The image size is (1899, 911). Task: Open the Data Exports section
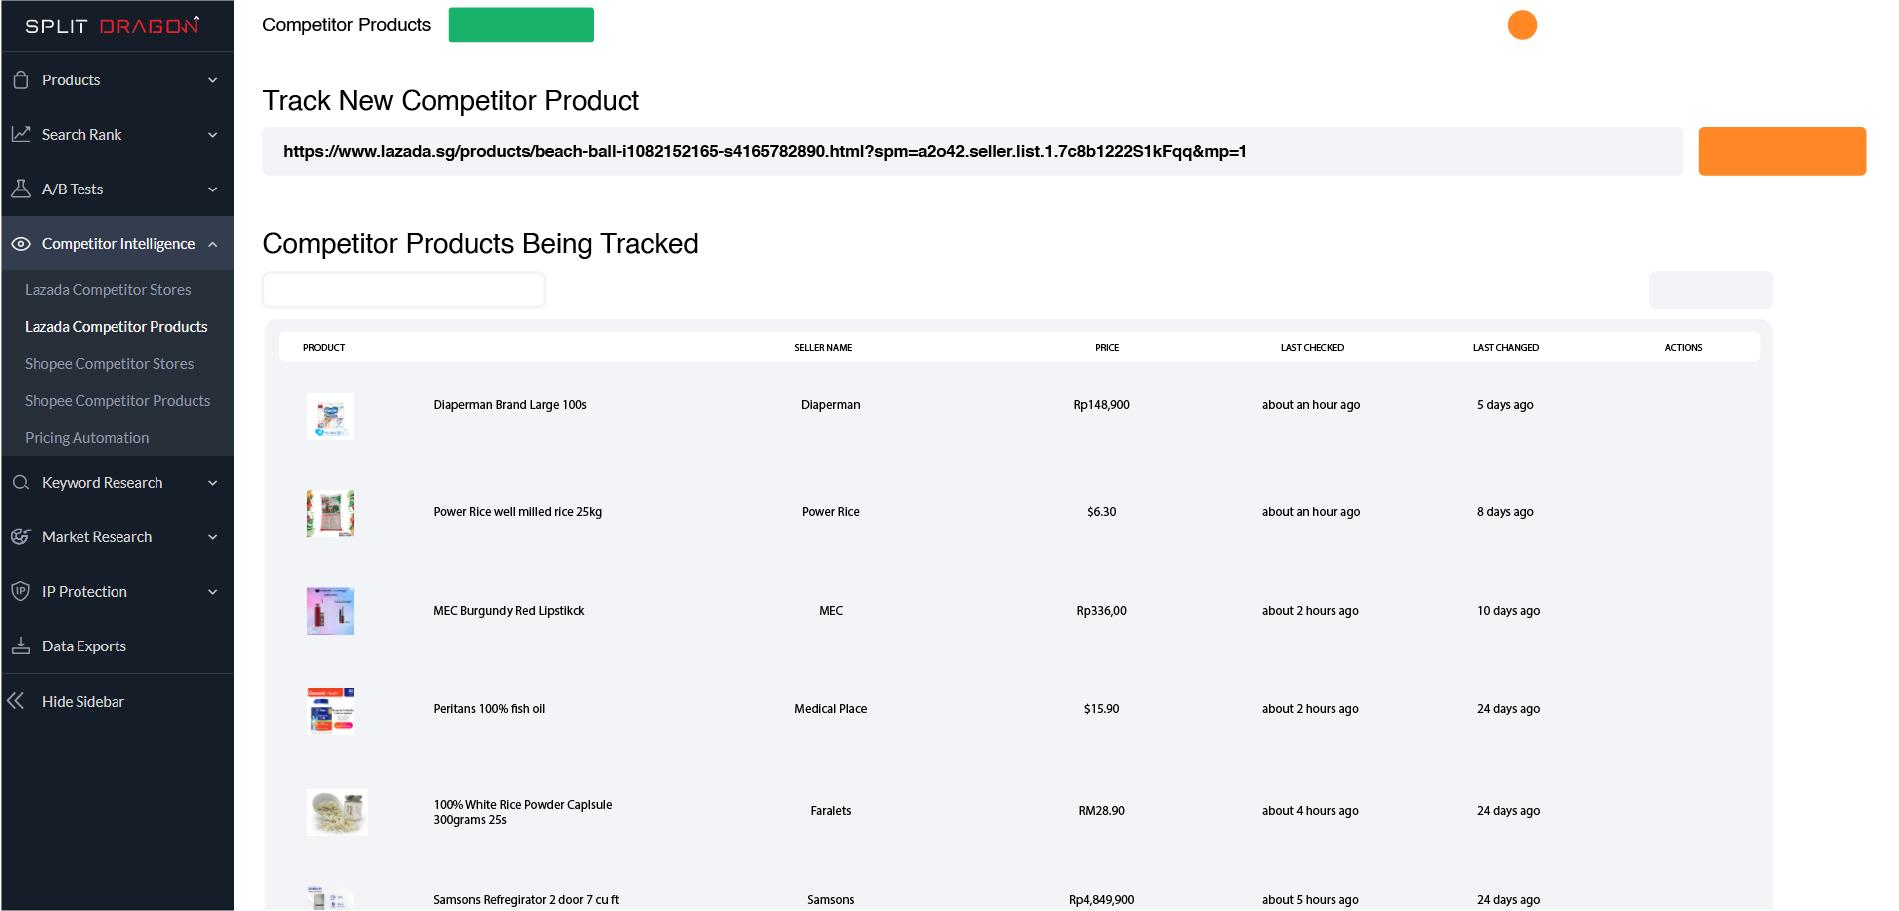tap(84, 646)
